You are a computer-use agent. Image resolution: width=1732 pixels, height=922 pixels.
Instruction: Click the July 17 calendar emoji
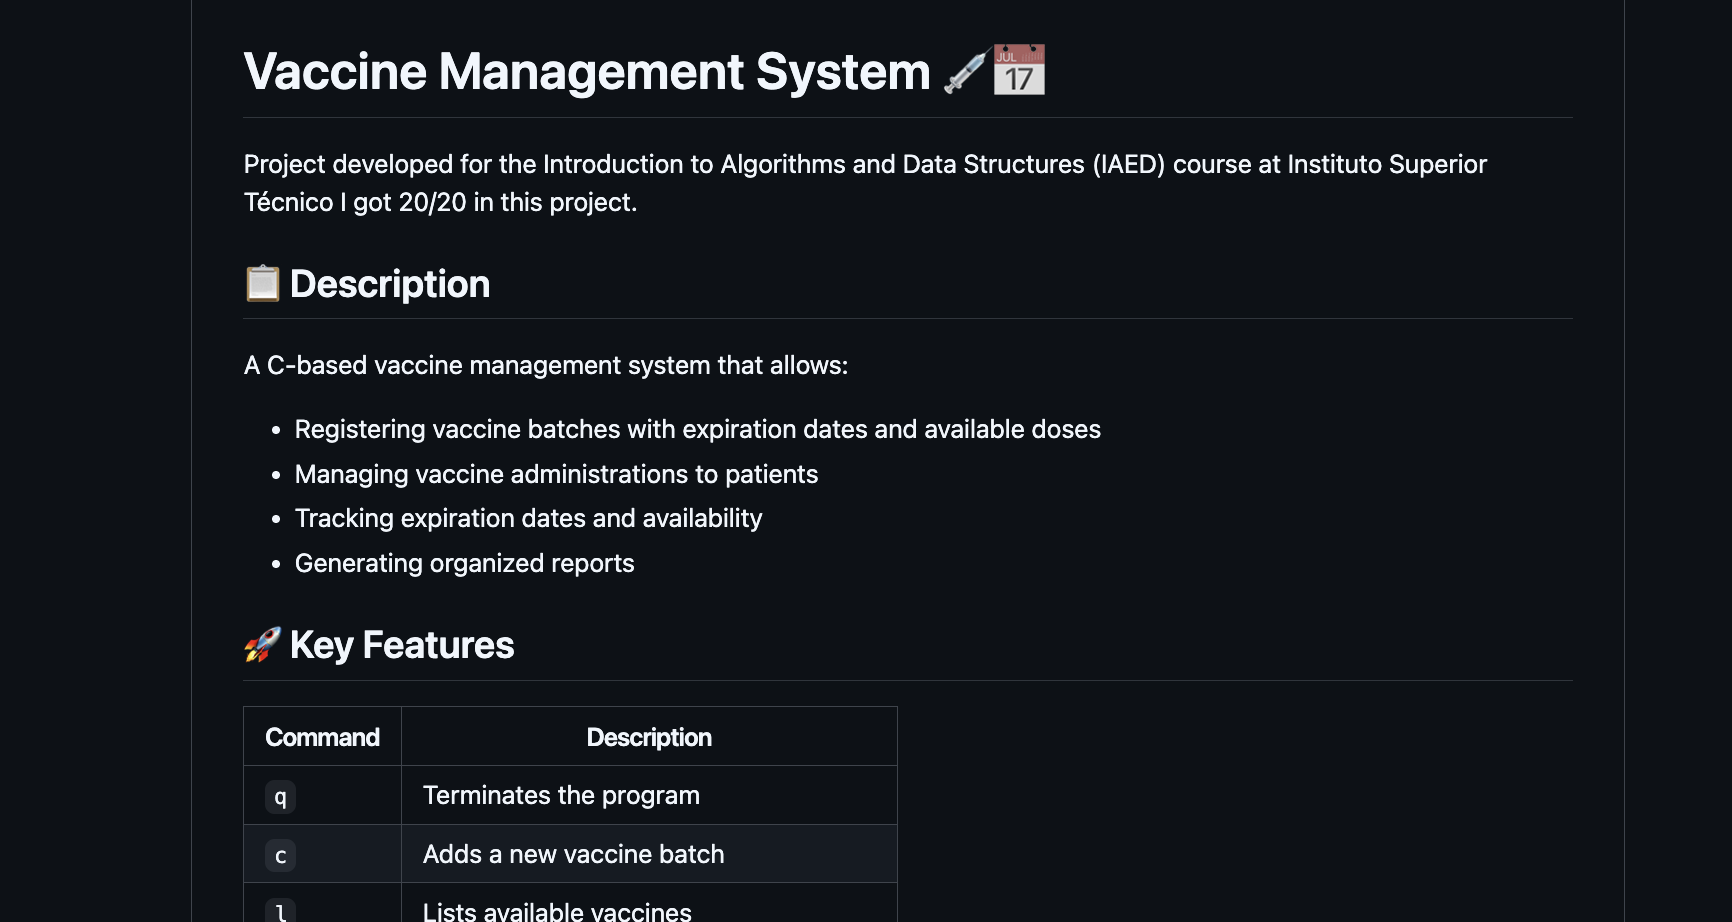coord(1019,70)
